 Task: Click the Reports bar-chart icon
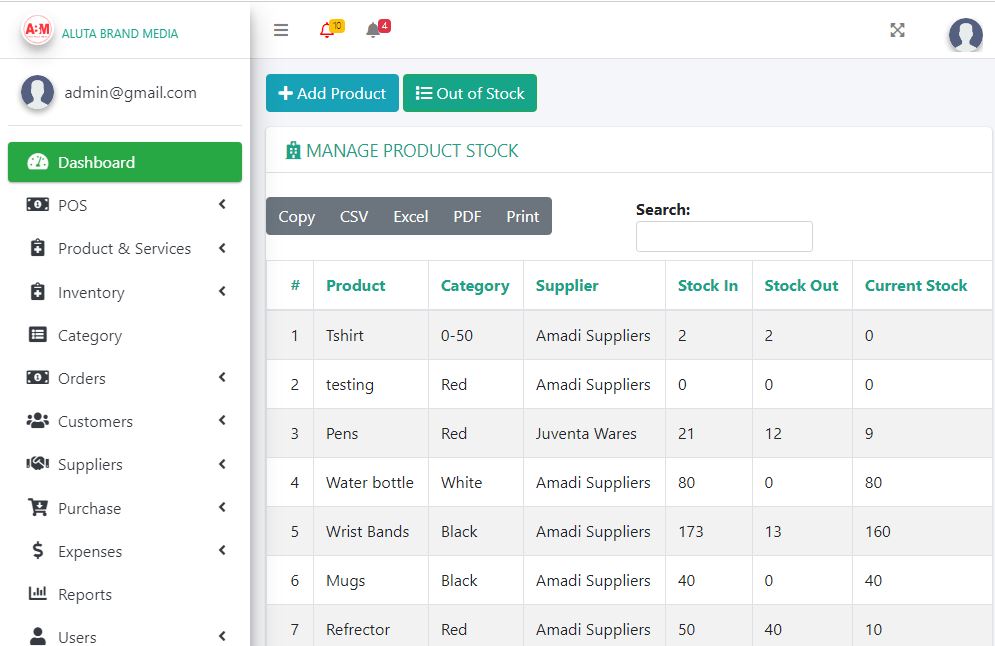[x=38, y=594]
